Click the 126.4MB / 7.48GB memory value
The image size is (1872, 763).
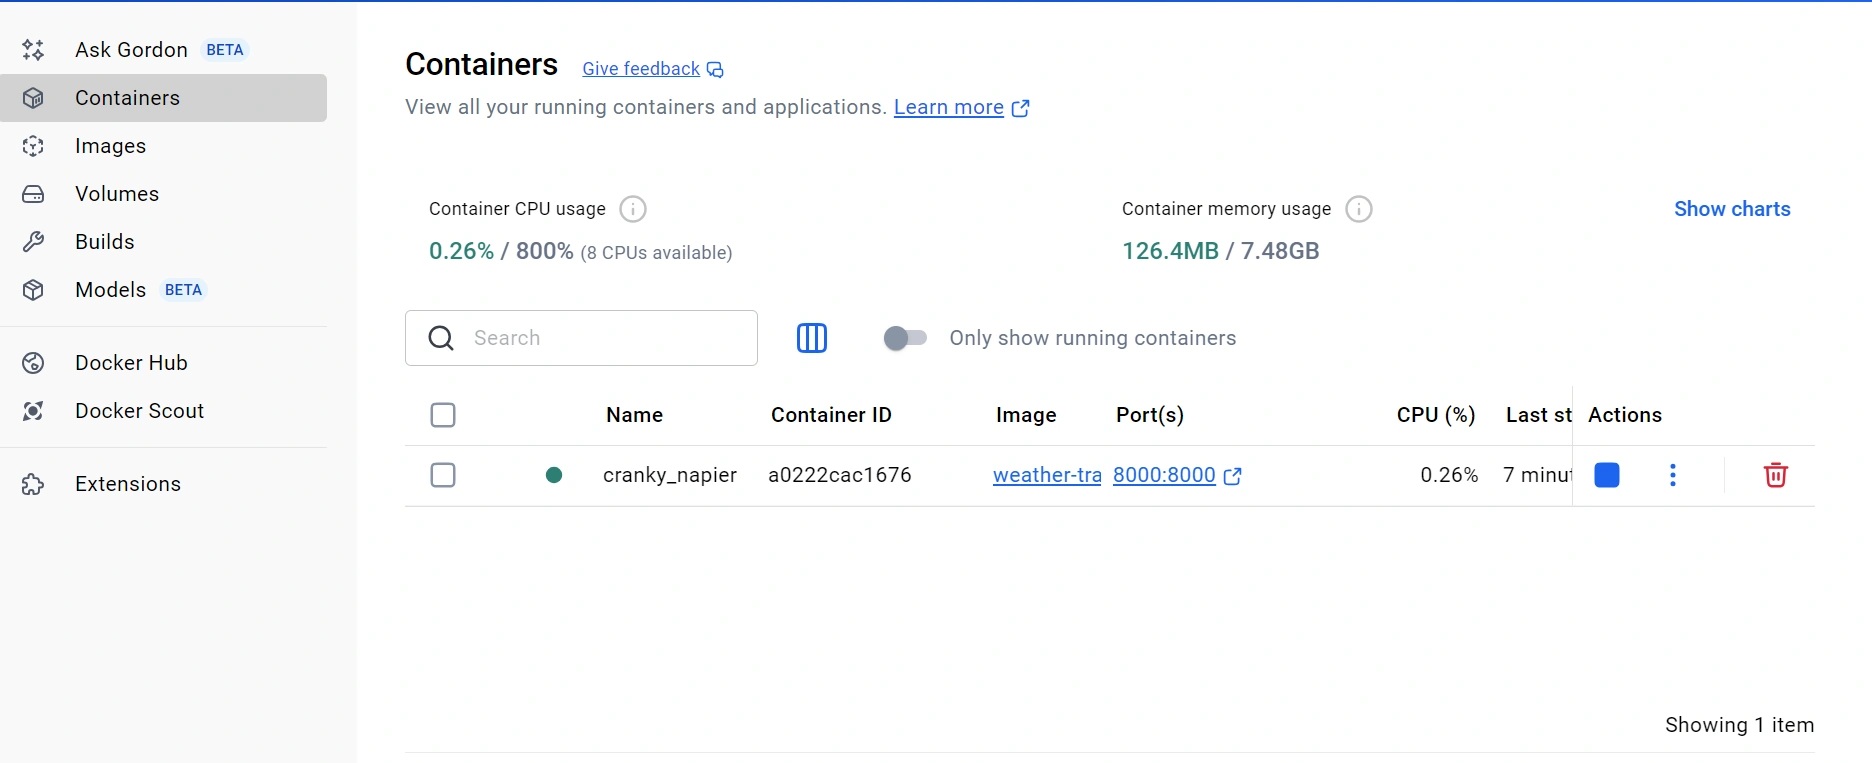1220,251
